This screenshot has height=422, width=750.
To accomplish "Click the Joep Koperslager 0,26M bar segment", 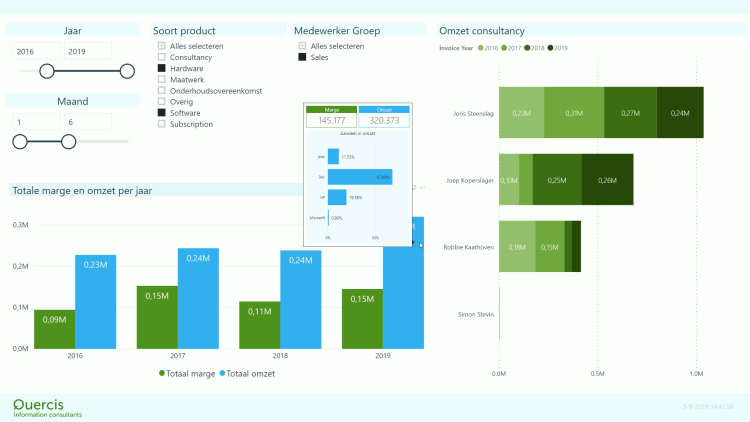I will click(607, 180).
